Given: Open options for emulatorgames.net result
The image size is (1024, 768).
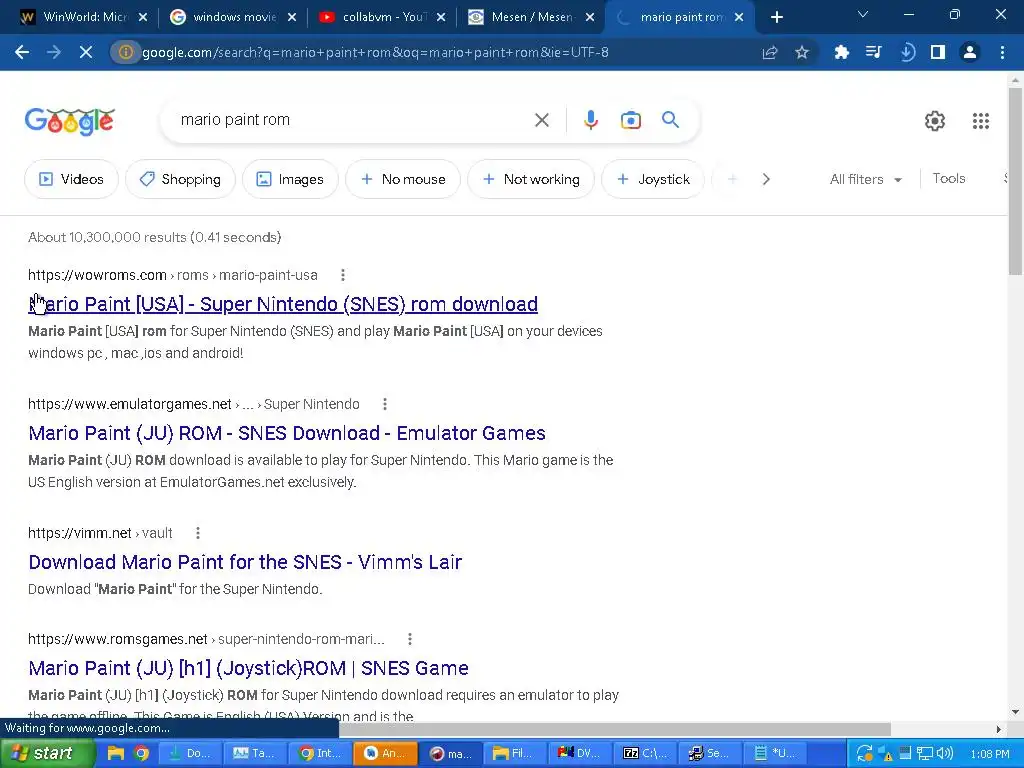Looking at the screenshot, I should pos(385,404).
